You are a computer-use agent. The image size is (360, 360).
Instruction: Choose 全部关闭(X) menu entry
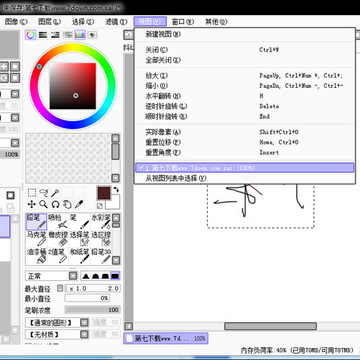tap(245, 60)
